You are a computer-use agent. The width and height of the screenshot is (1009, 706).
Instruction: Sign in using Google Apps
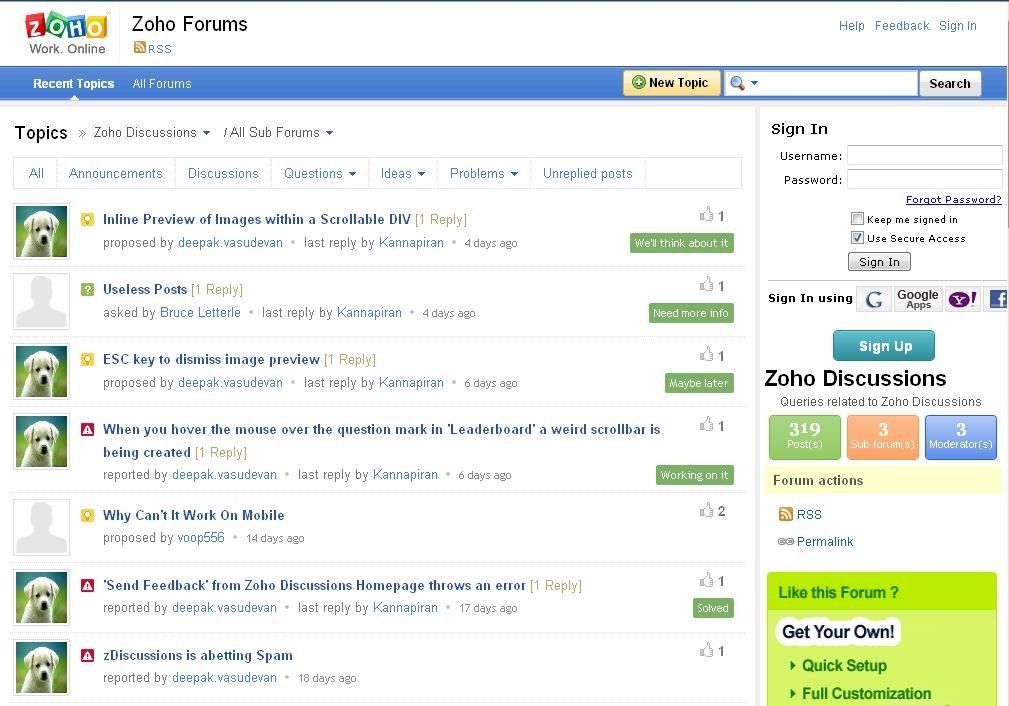tap(918, 298)
